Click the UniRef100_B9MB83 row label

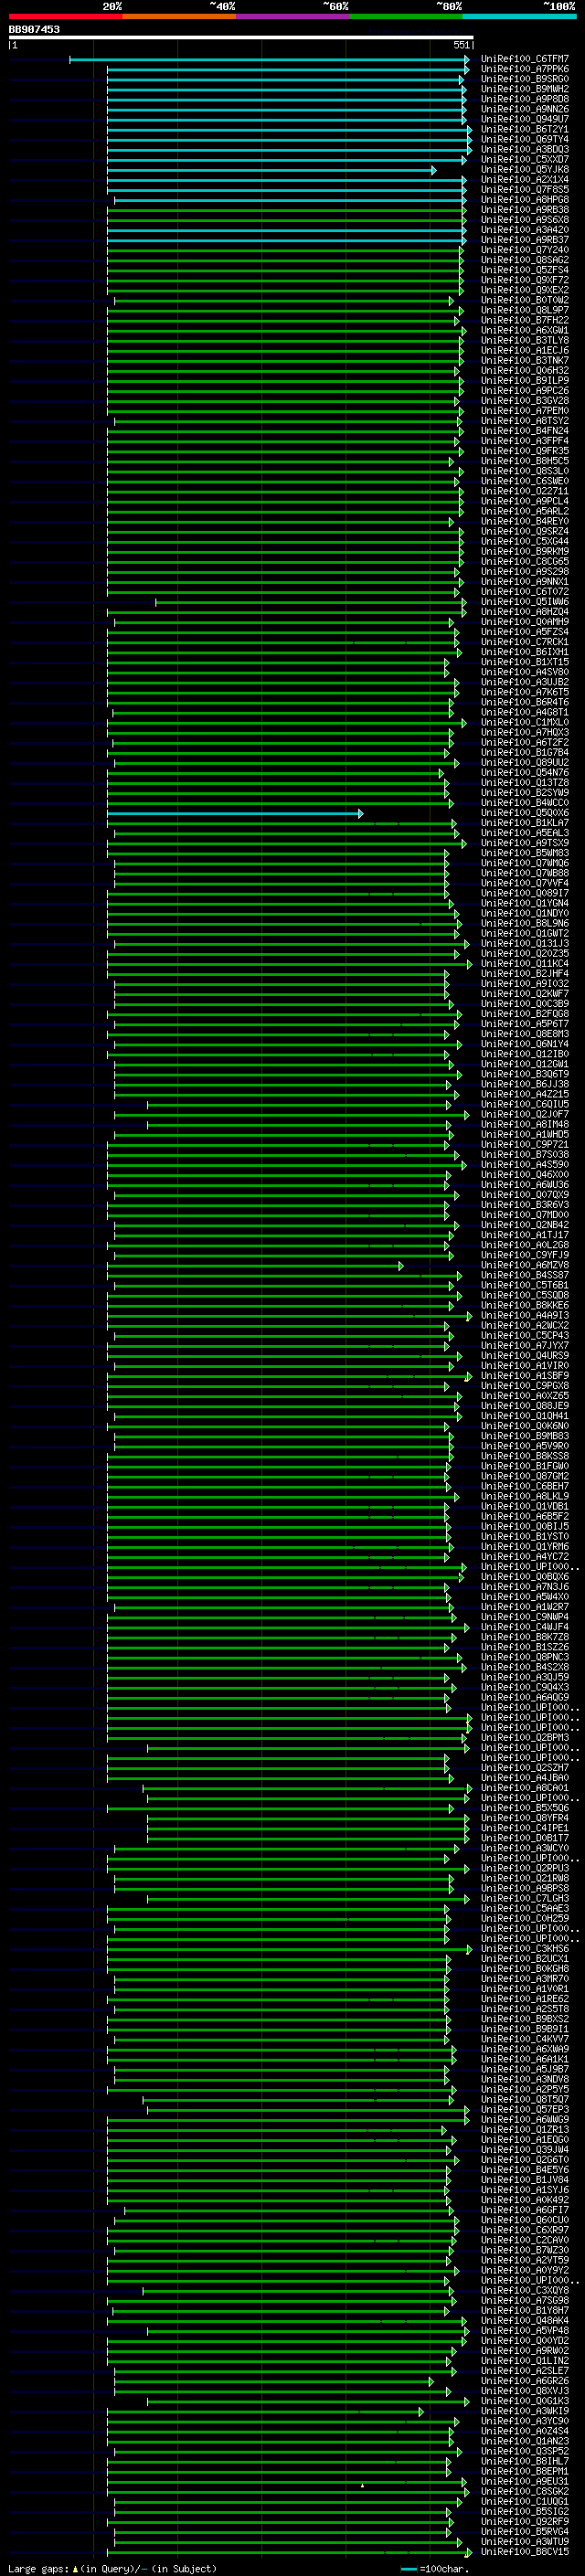click(x=525, y=1436)
